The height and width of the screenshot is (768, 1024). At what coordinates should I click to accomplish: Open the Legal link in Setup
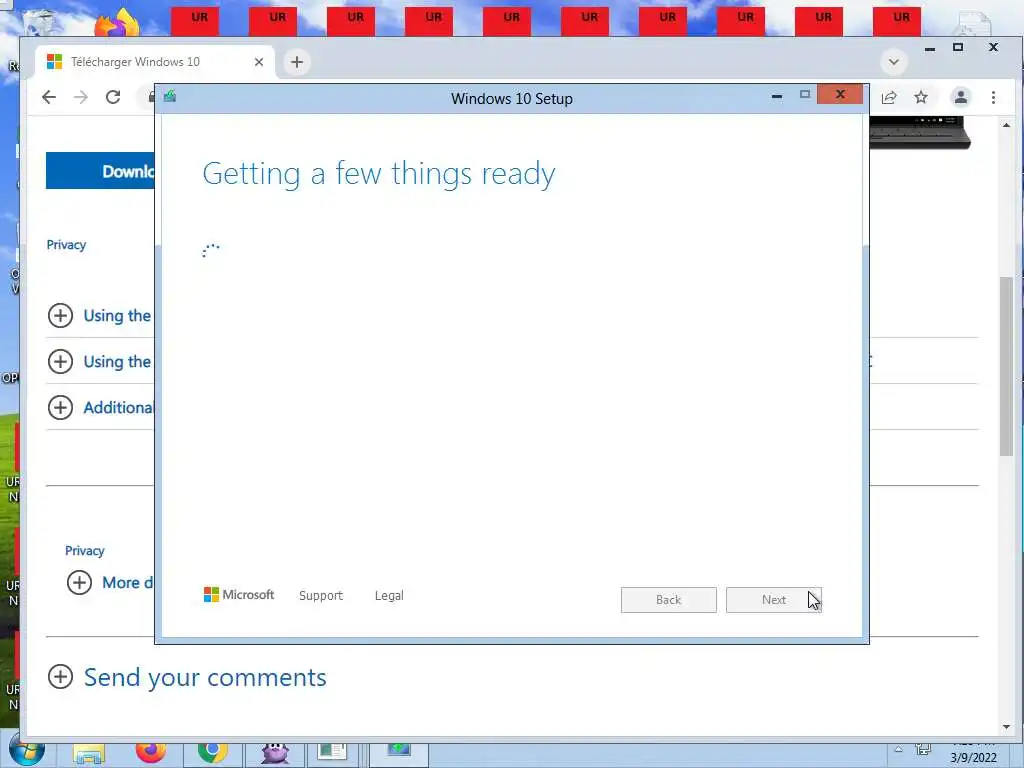pos(389,596)
